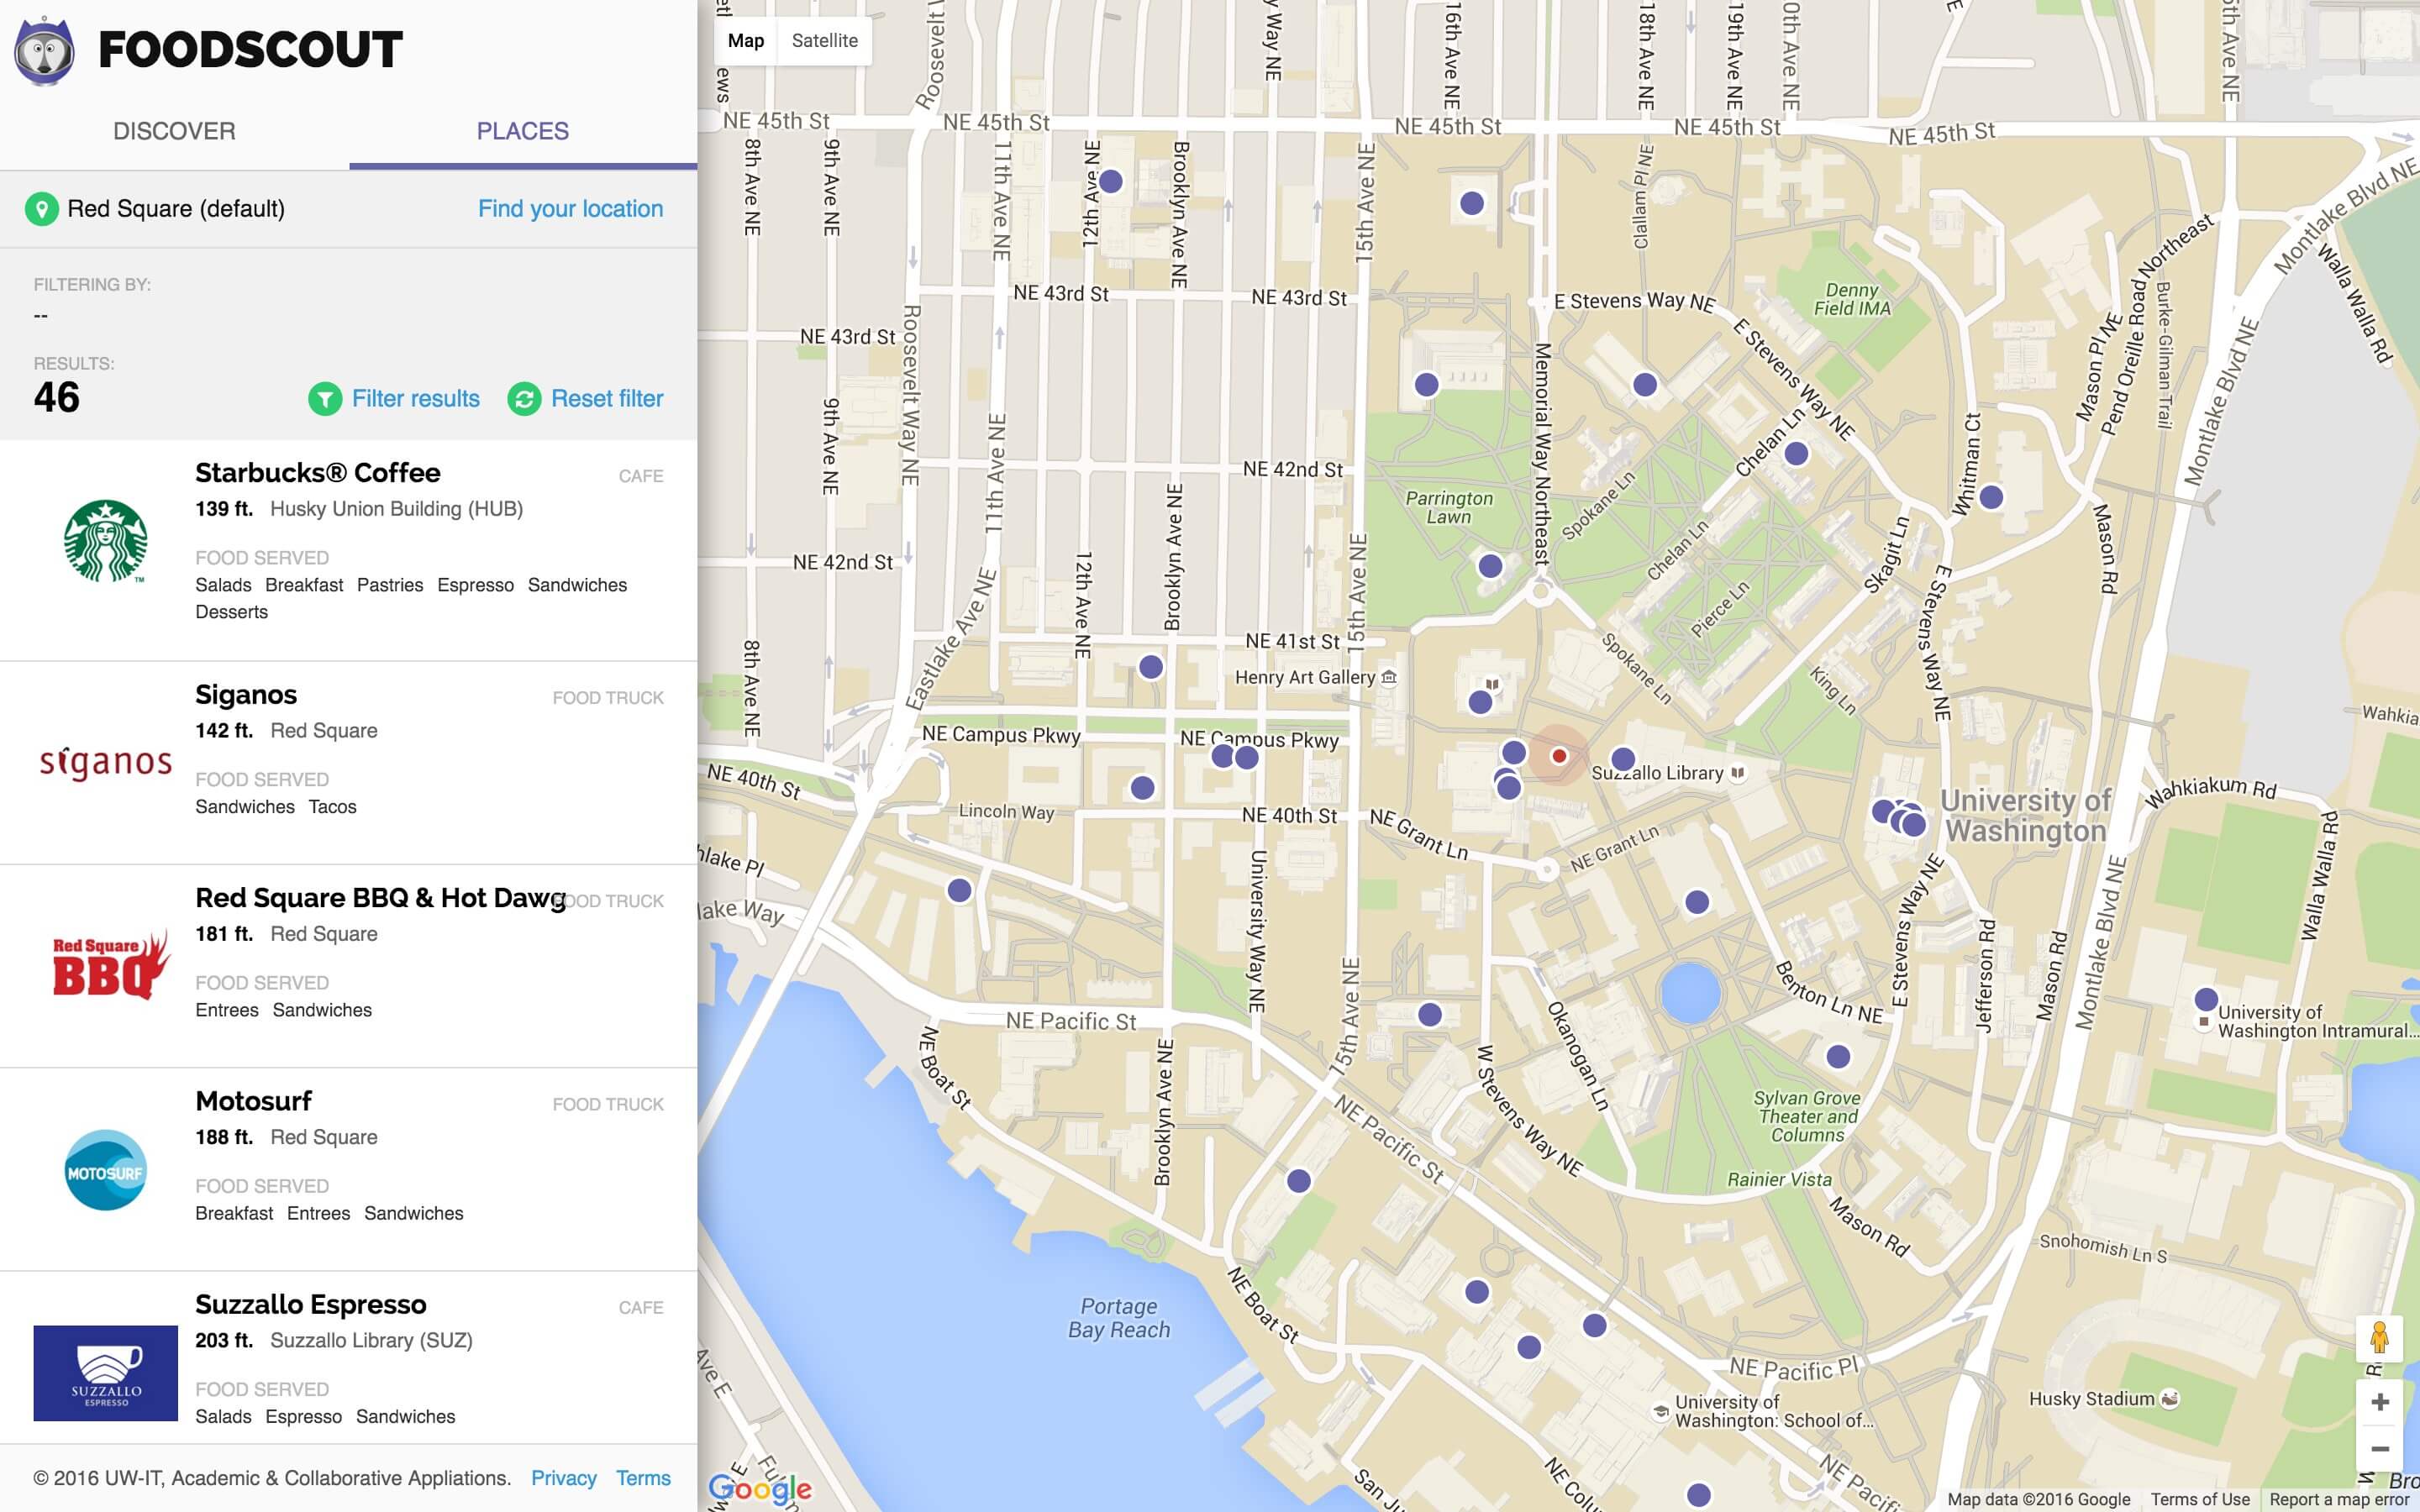Open the Red Square BBQ logo thumbnail
The height and width of the screenshot is (1512, 2420).
click(110, 965)
